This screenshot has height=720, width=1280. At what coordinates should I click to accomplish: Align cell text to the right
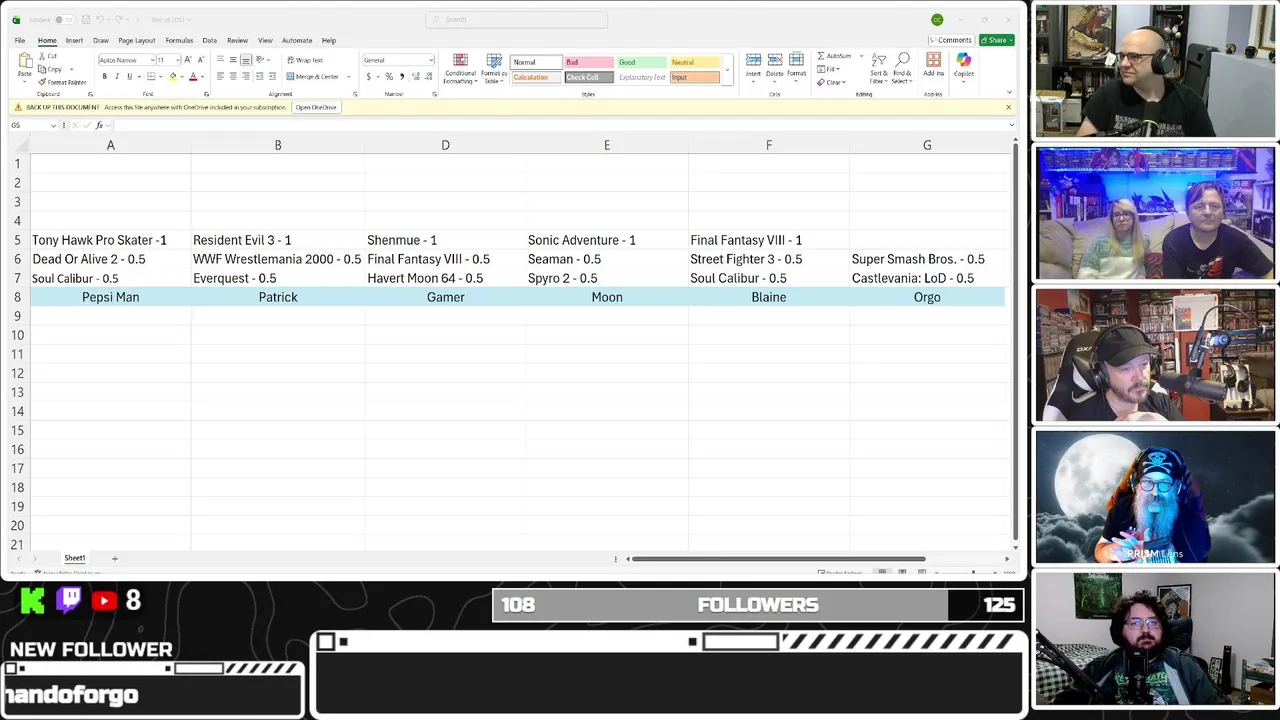246,76
